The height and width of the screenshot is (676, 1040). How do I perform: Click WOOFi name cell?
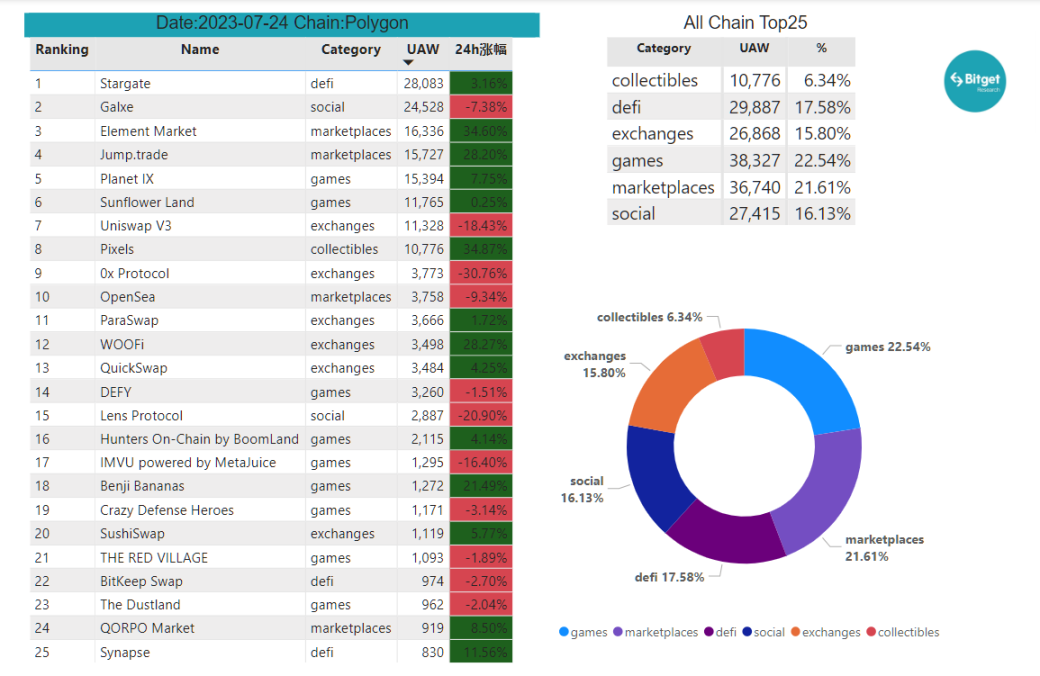tap(122, 344)
